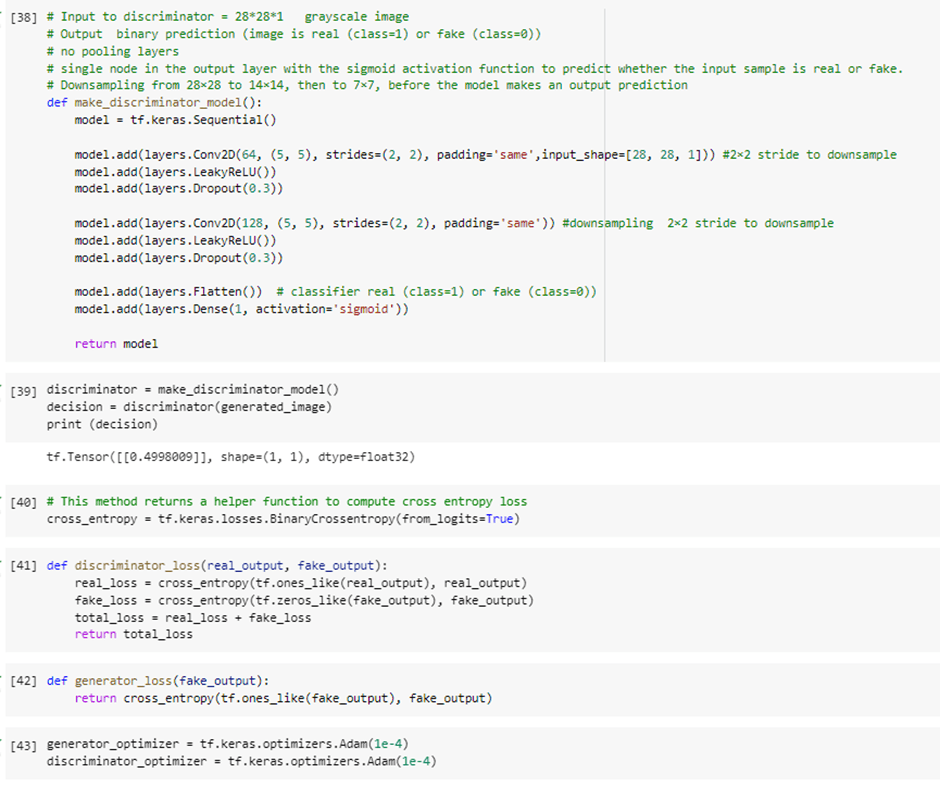Image resolution: width=940 pixels, height=786 pixels.
Task: Click the 'generator_optimizer' Adam(1e-4) line
Action: 228,744
